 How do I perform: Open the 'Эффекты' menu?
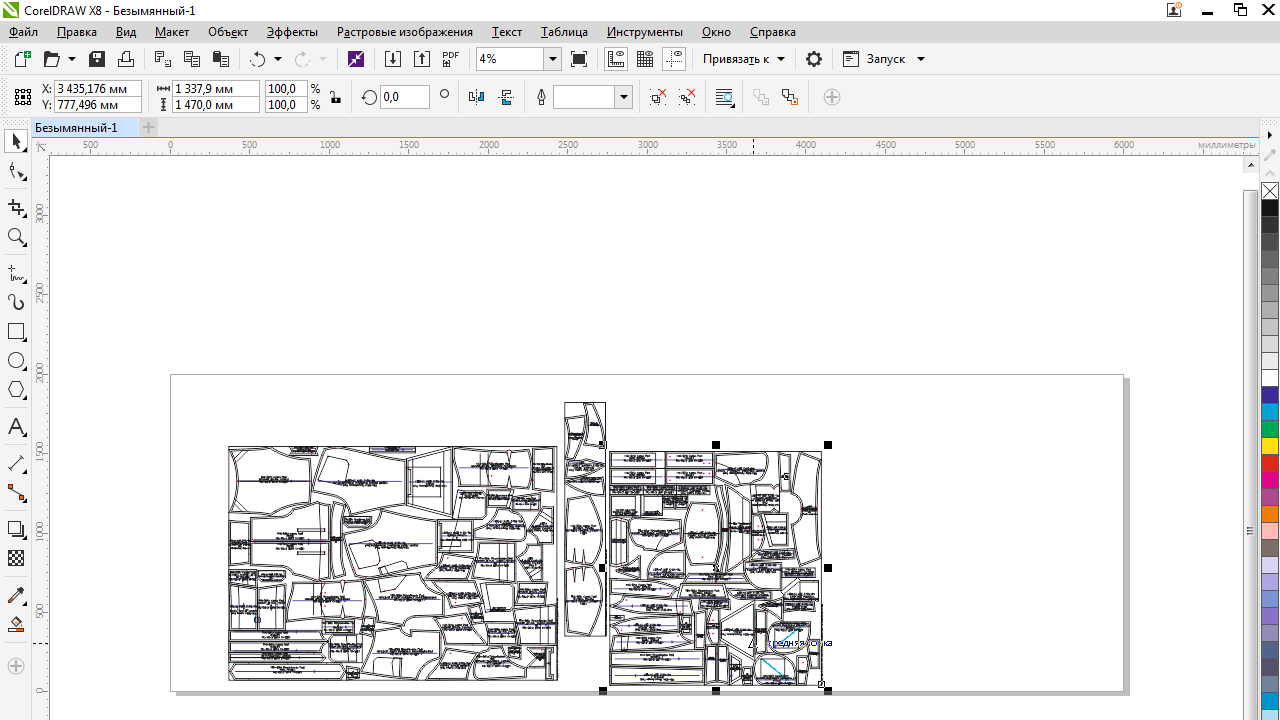point(292,32)
